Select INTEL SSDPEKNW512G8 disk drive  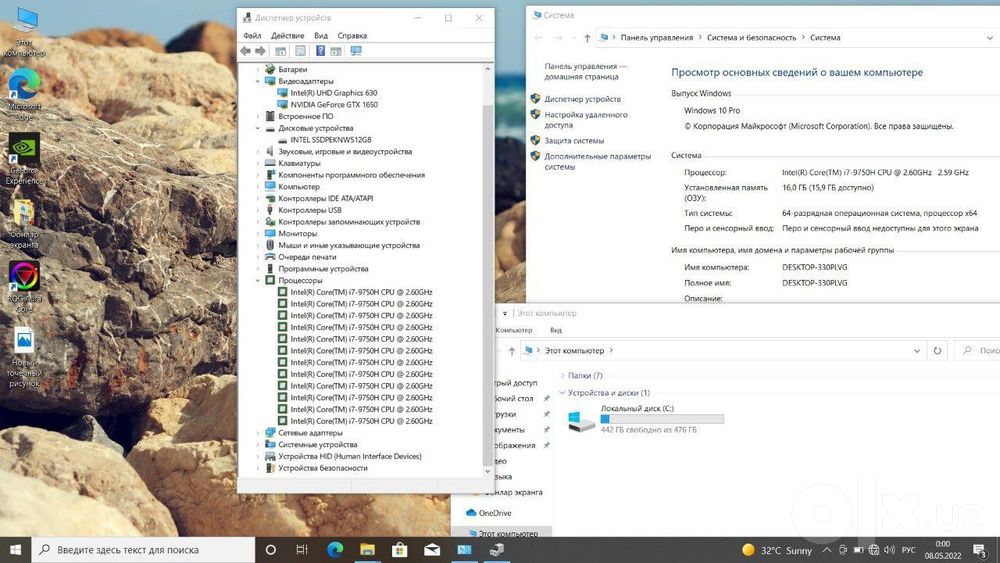click(330, 140)
